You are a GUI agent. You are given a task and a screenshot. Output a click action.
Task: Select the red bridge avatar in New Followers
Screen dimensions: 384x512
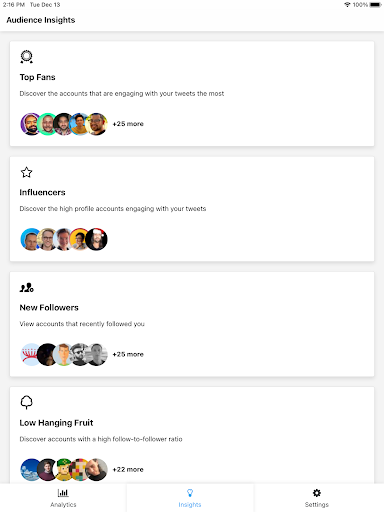point(30,354)
